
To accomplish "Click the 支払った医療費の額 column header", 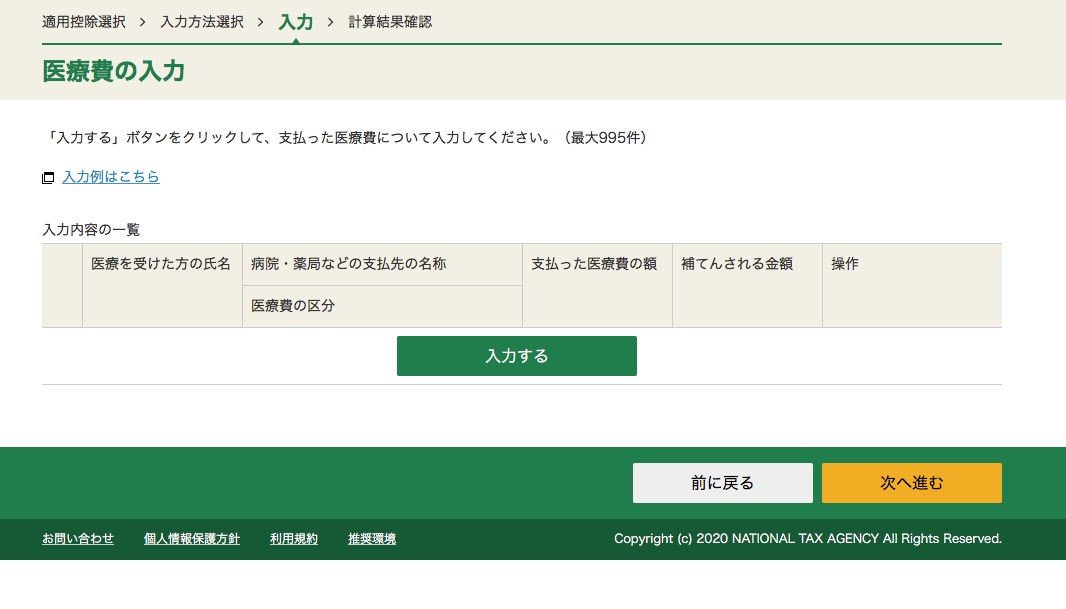I will [x=594, y=264].
